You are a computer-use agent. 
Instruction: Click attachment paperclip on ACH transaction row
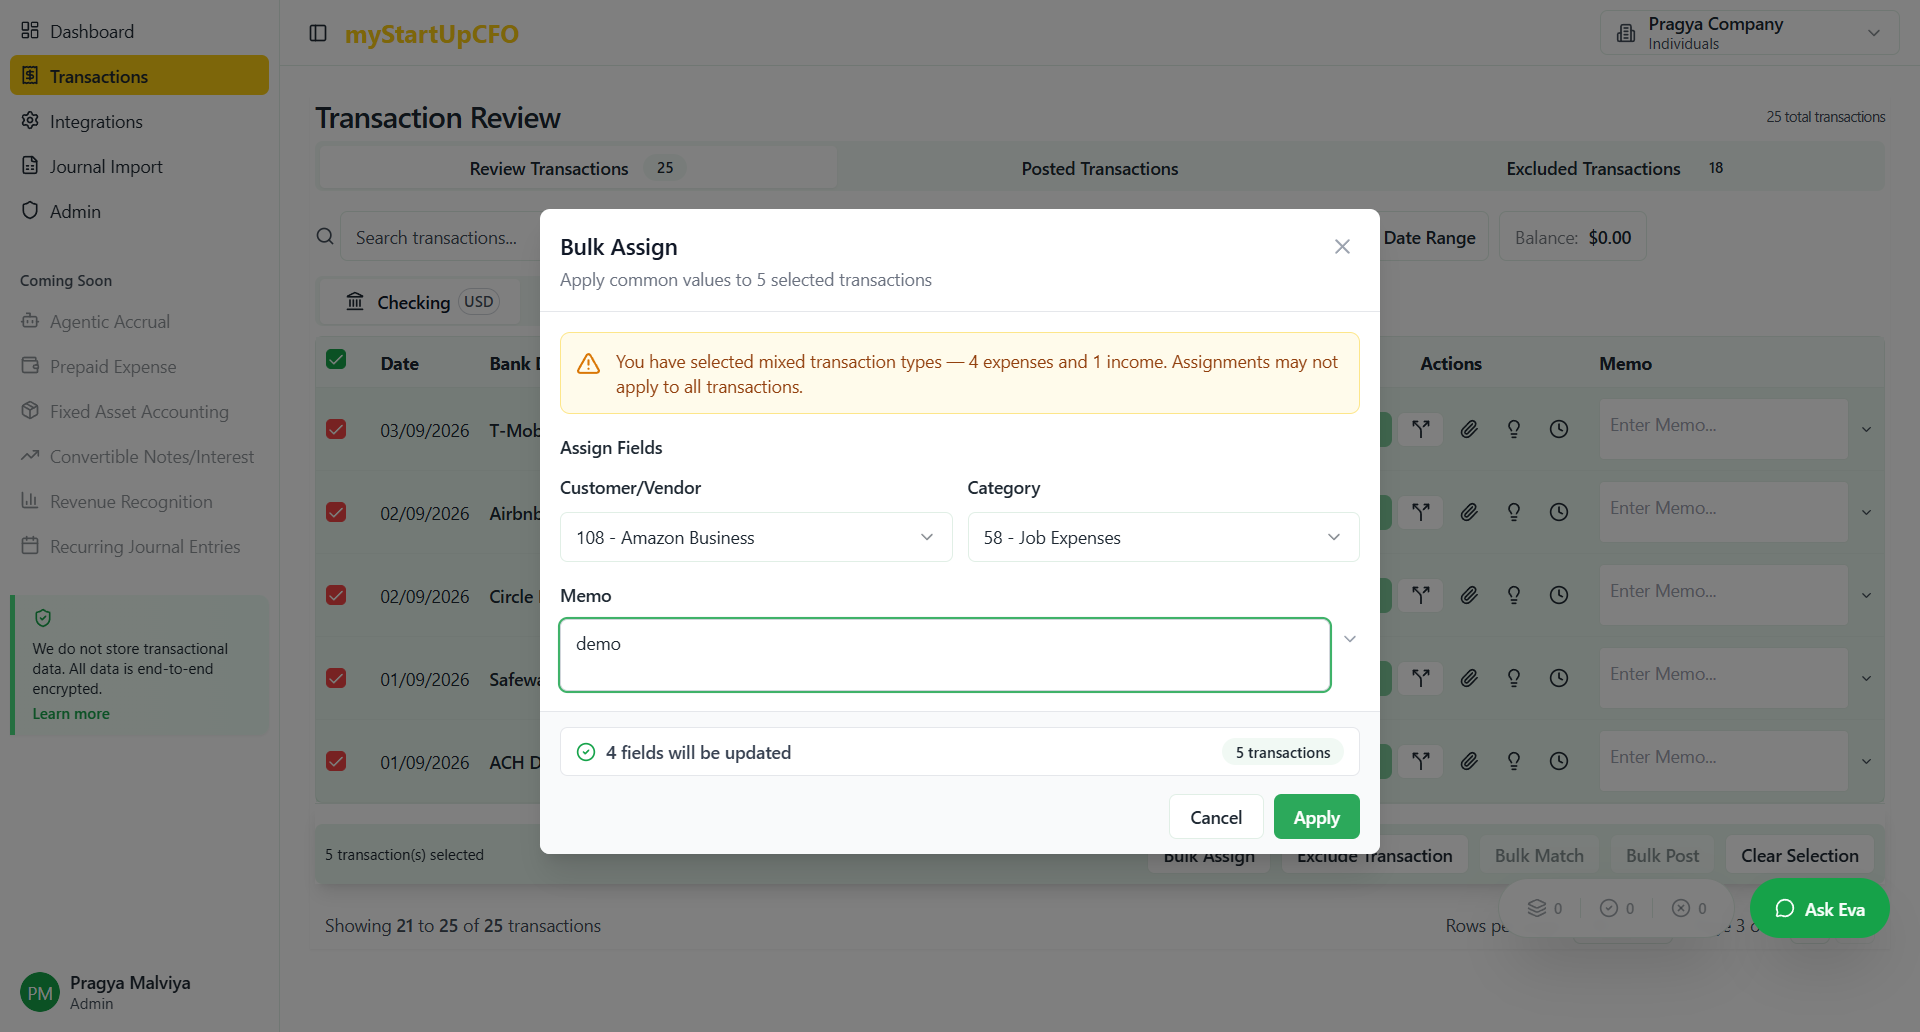click(1468, 761)
